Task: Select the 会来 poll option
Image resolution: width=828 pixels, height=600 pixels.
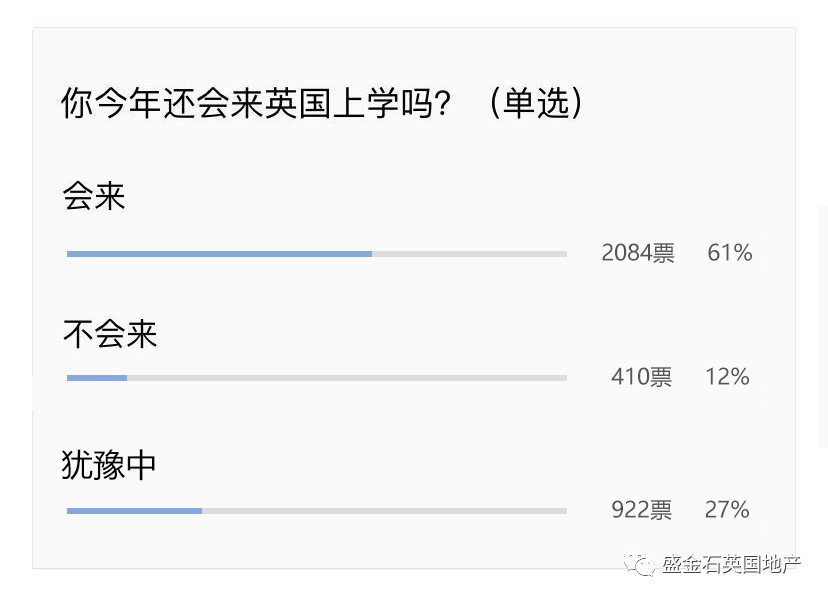Action: tap(94, 196)
